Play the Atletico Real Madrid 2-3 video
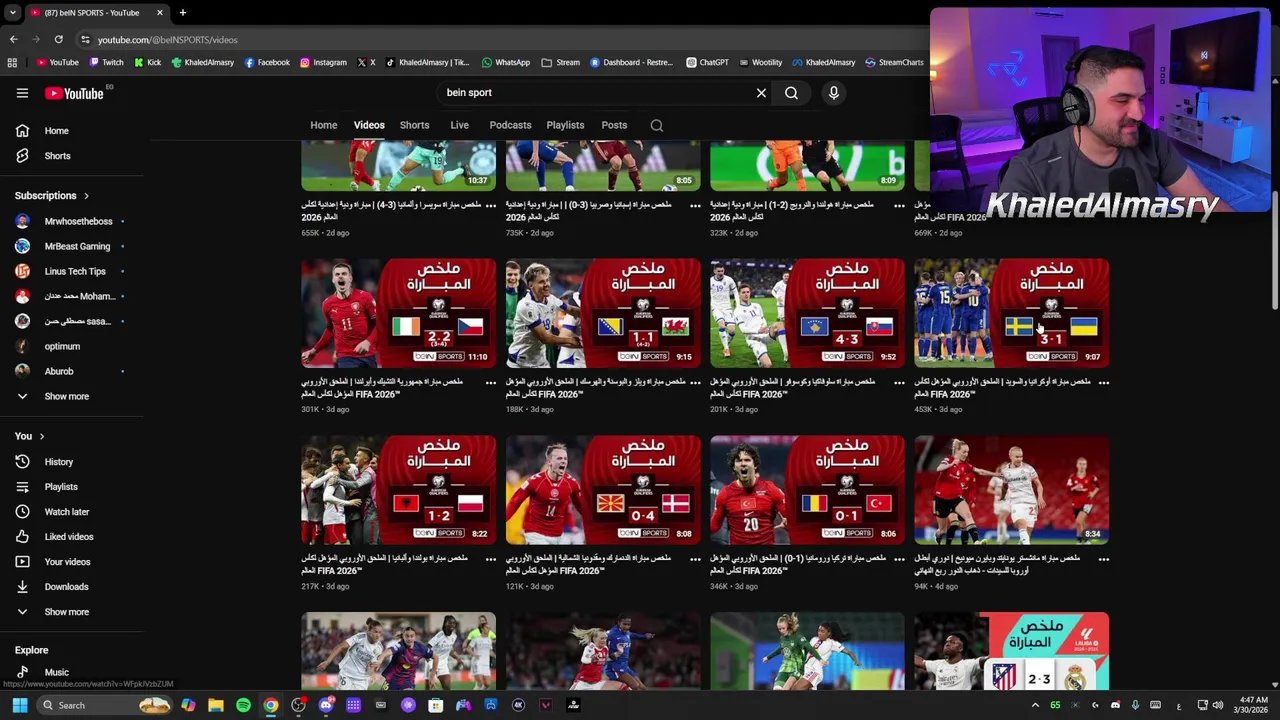Viewport: 1280px width, 720px height. (x=1011, y=651)
